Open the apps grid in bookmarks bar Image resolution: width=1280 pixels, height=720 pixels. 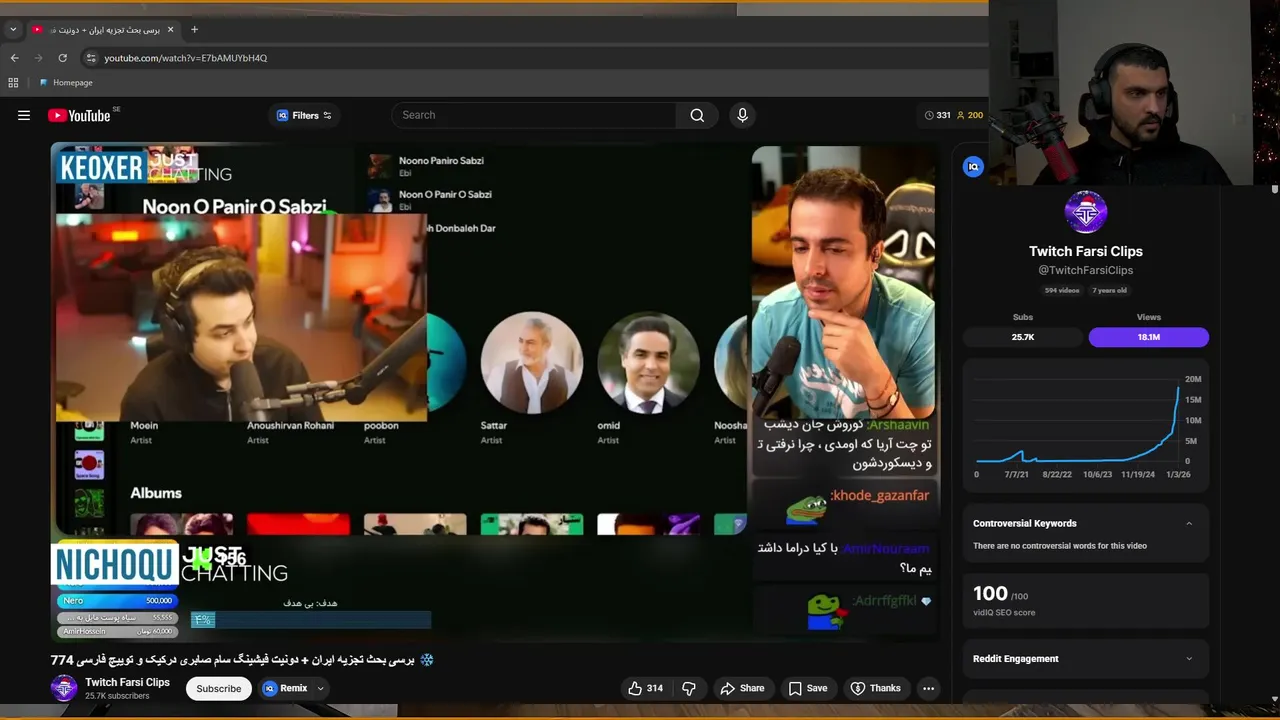tap(13, 83)
